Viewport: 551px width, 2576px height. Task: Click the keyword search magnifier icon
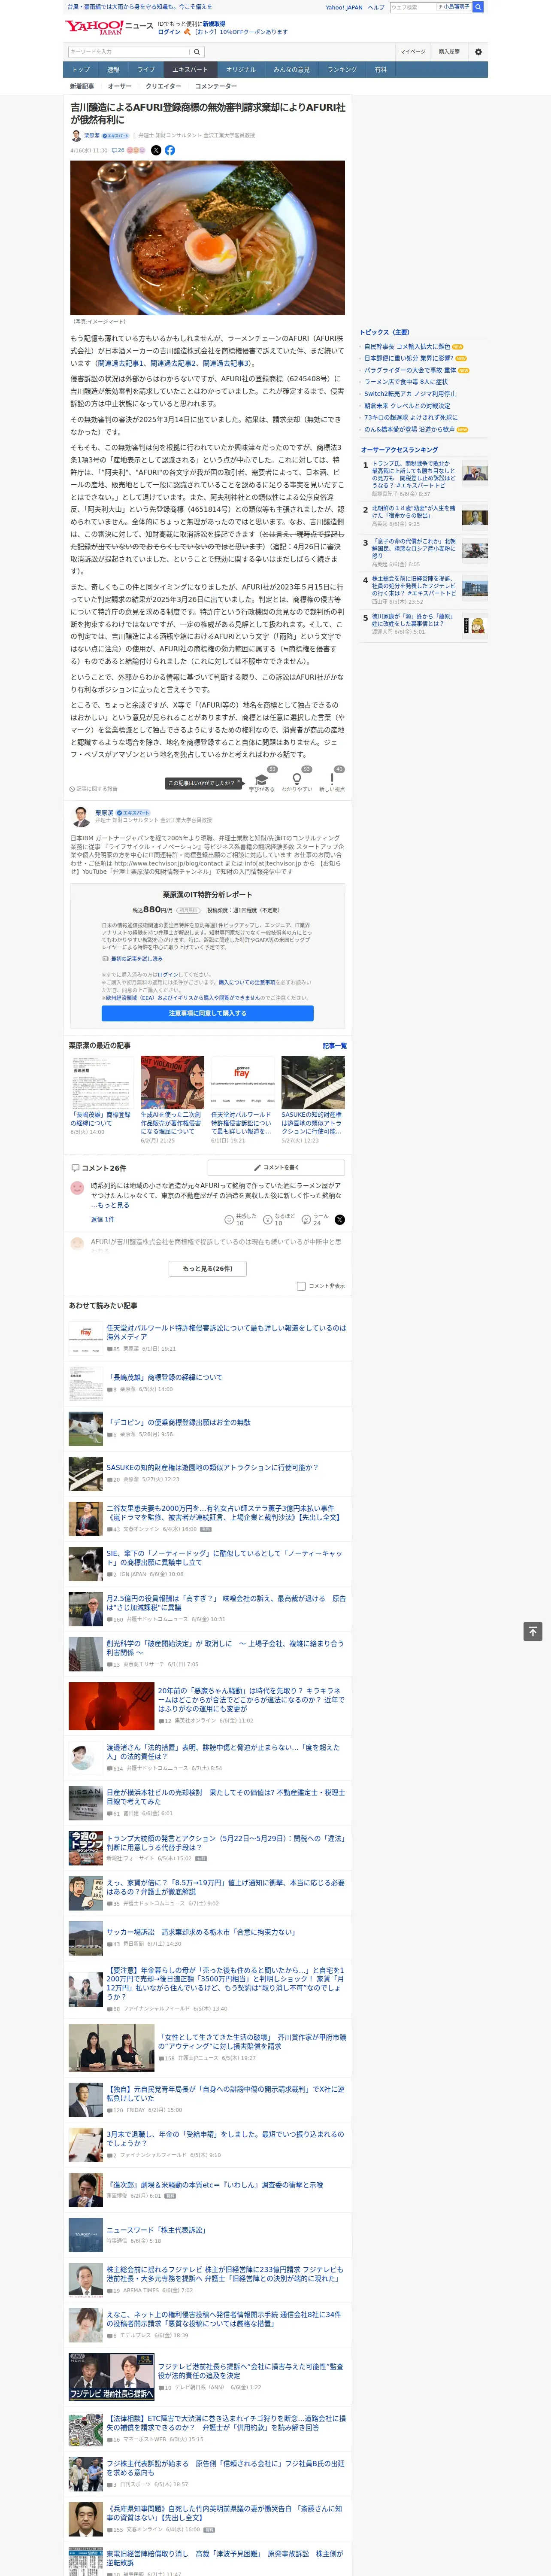(197, 52)
